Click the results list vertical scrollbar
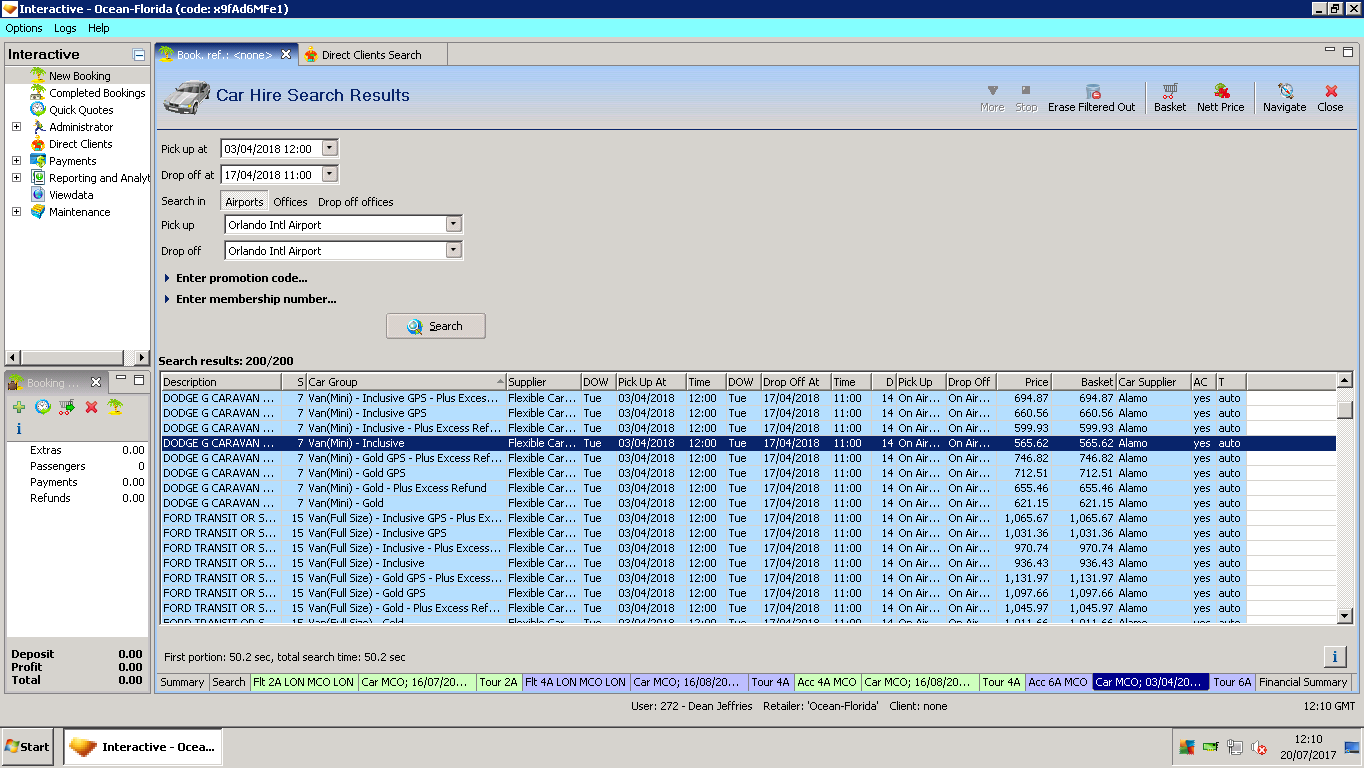This screenshot has height=768, width=1364. tap(1345, 500)
